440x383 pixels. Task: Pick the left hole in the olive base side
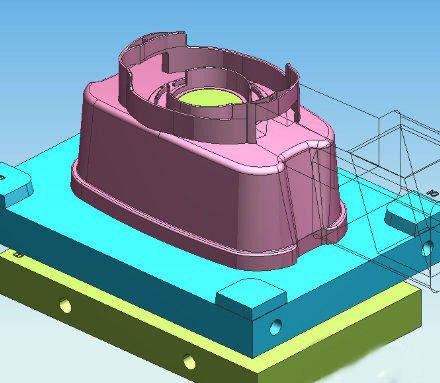[65, 305]
